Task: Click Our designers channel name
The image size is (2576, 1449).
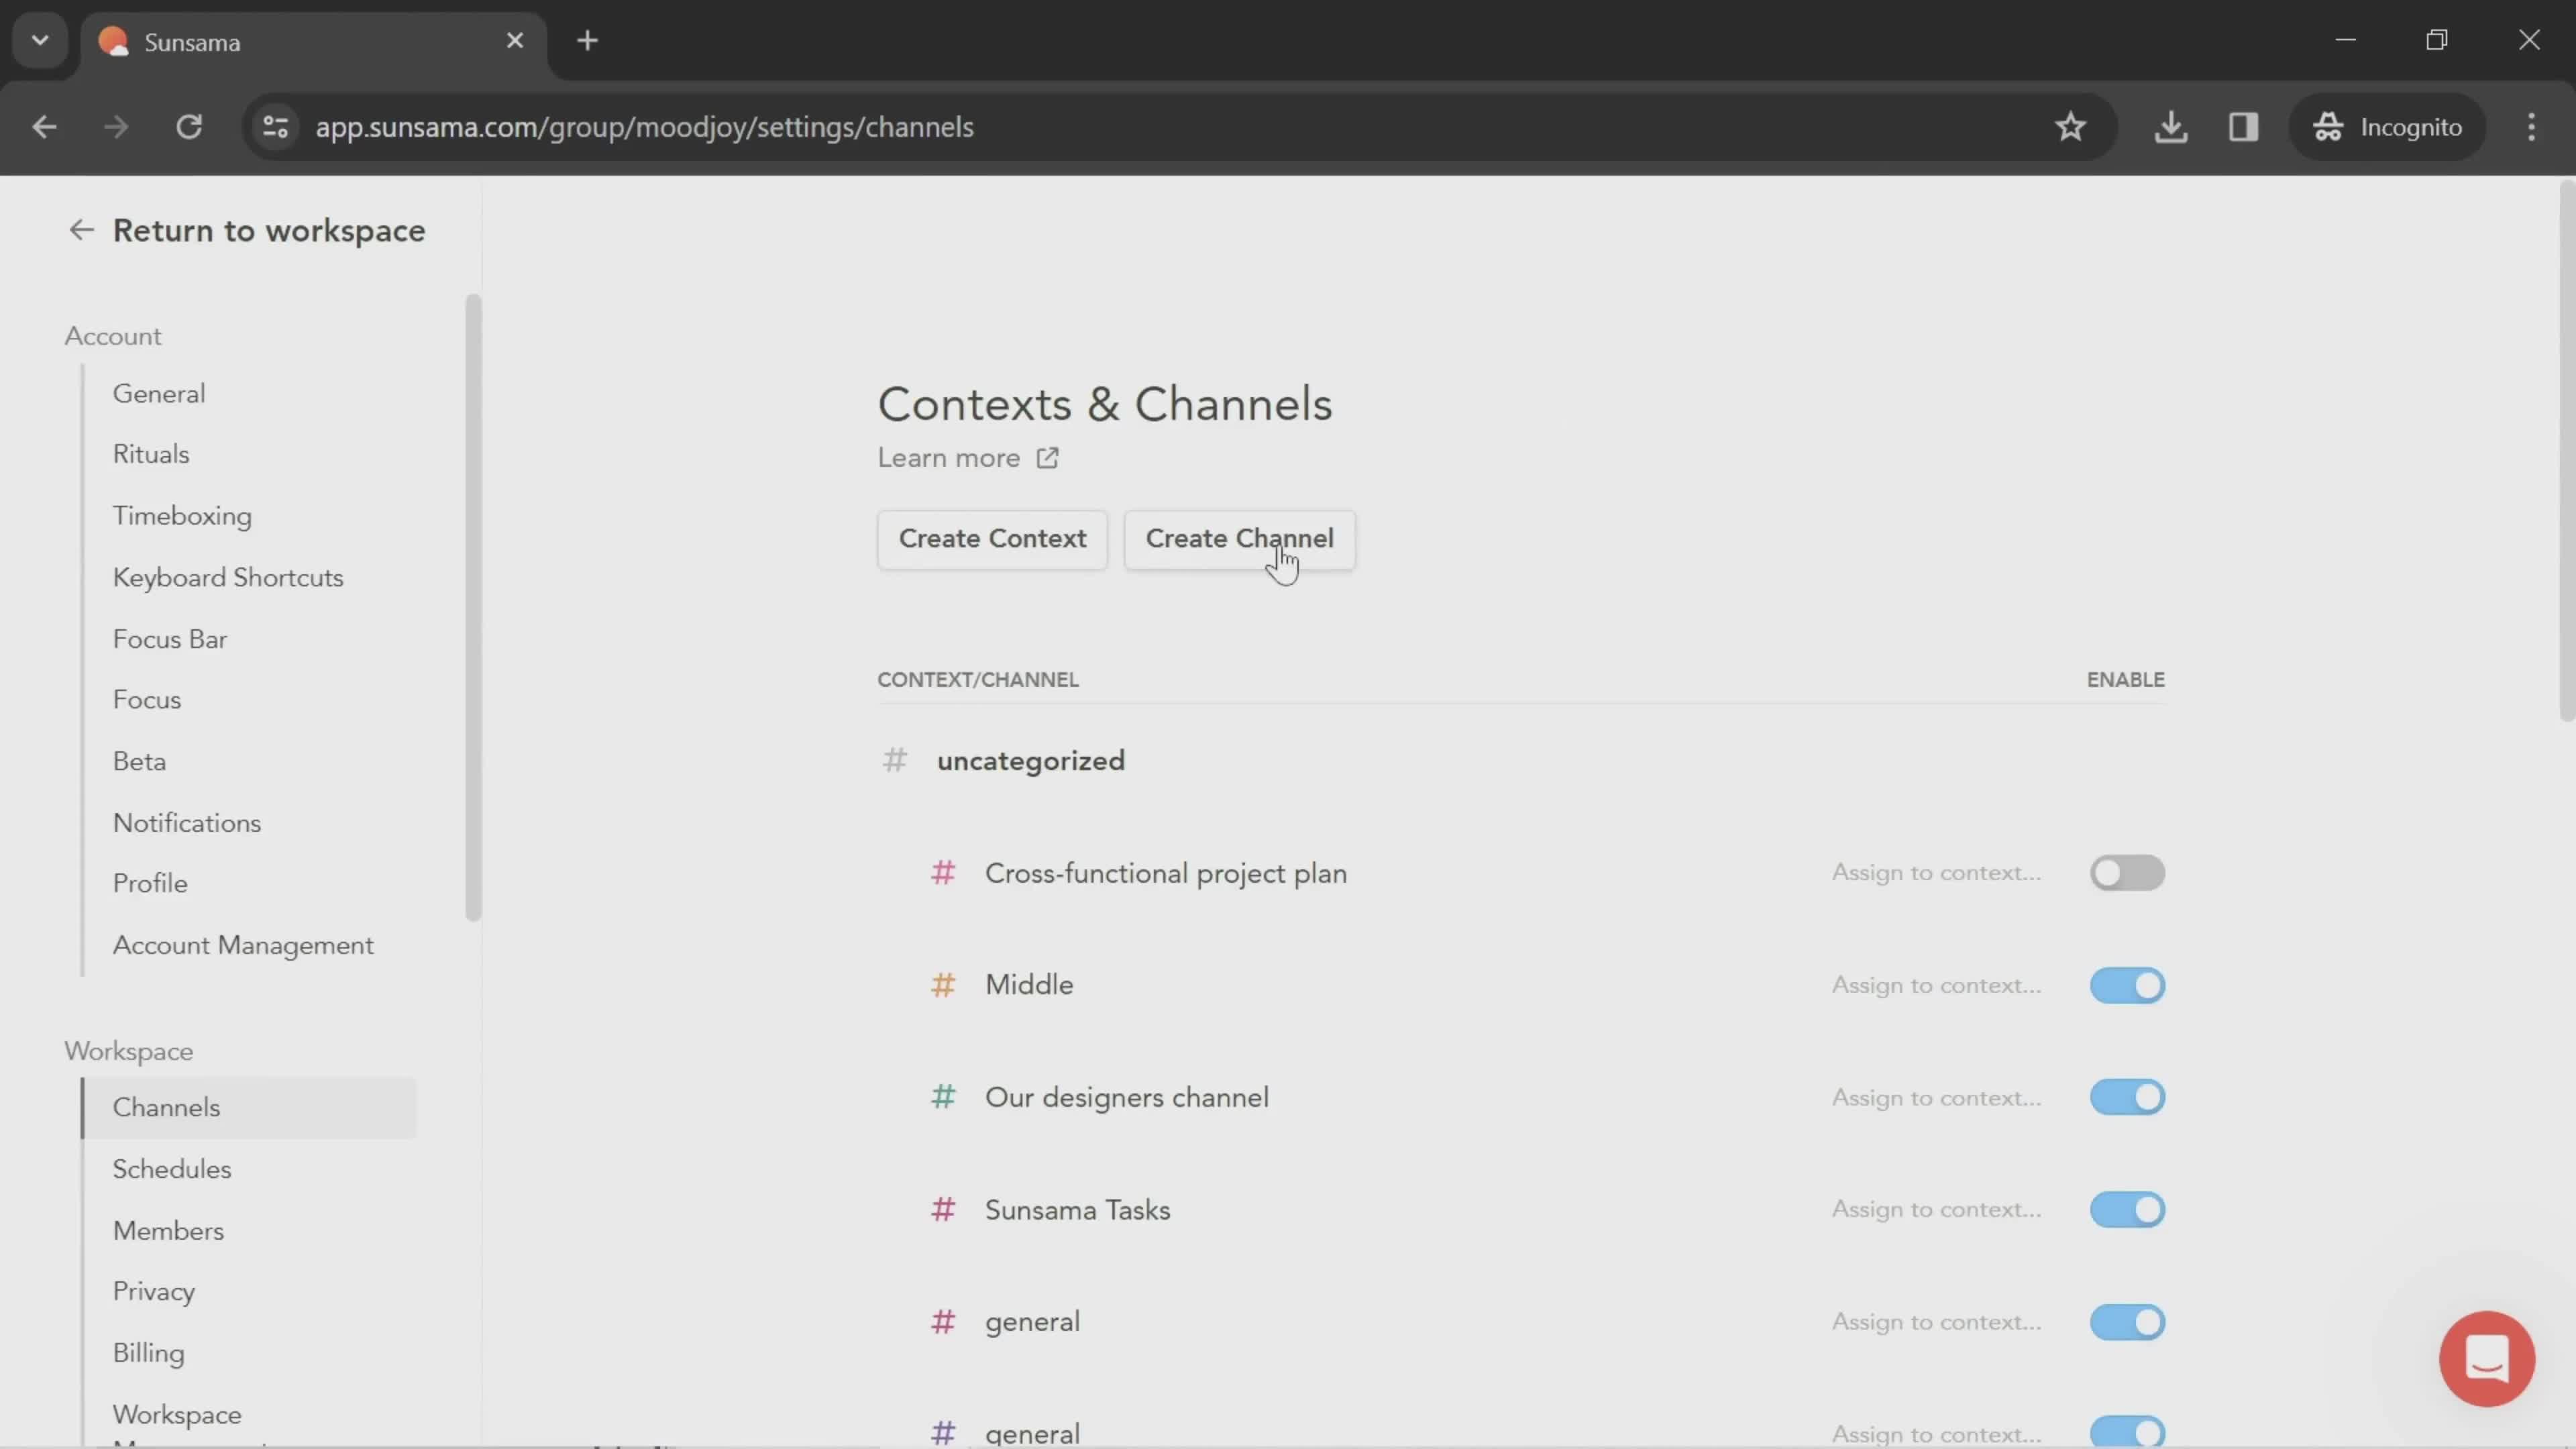Action: click(1127, 1097)
